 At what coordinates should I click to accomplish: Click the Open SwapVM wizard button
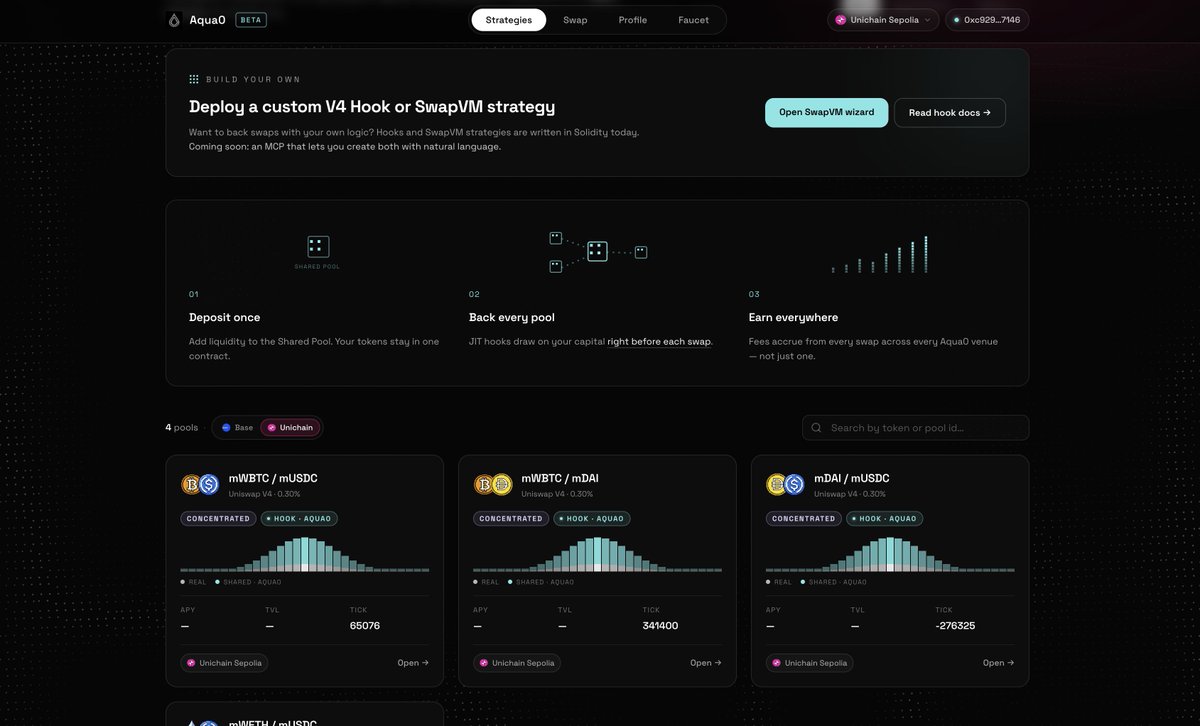826,112
